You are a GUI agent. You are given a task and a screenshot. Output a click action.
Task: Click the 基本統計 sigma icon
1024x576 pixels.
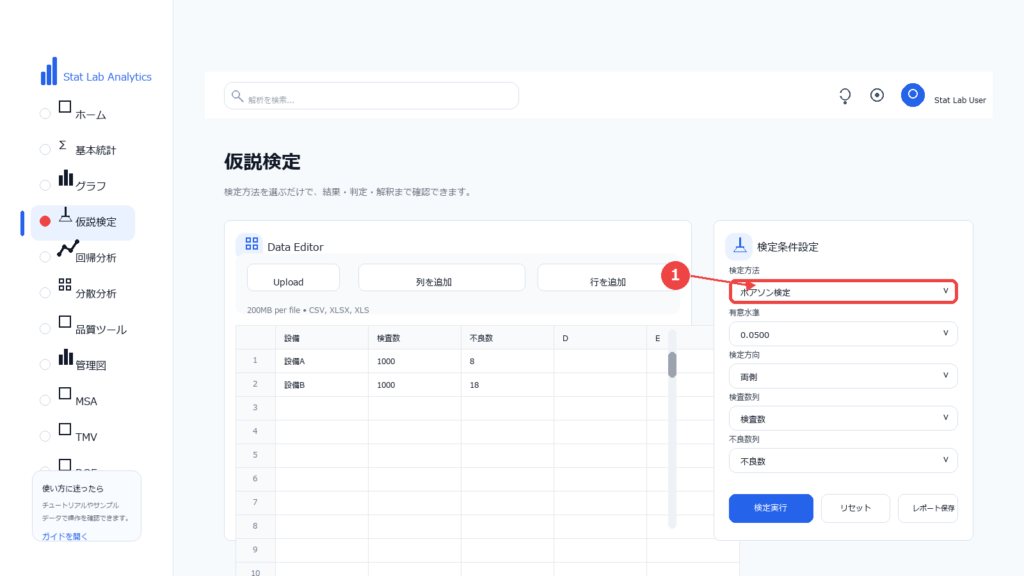pos(63,144)
